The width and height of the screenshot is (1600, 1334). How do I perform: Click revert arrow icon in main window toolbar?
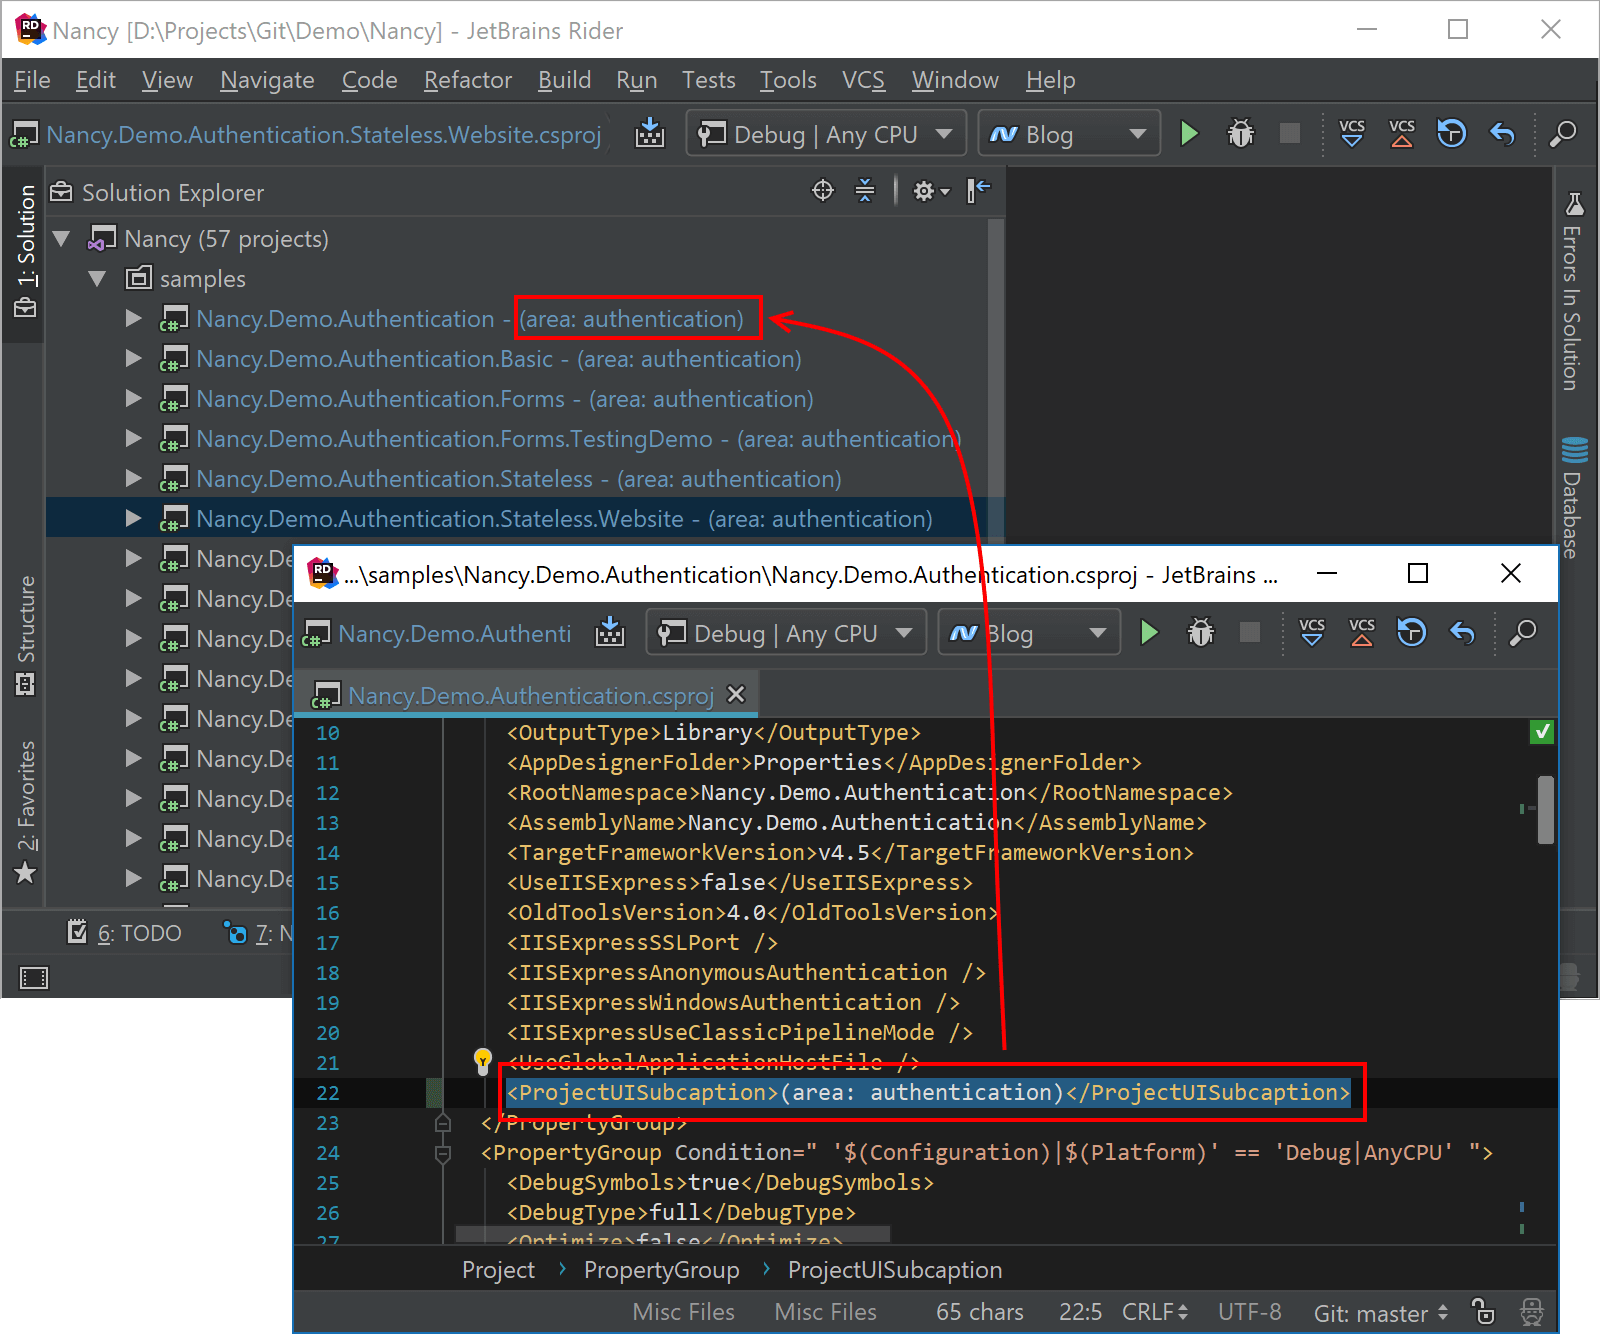tap(1502, 133)
